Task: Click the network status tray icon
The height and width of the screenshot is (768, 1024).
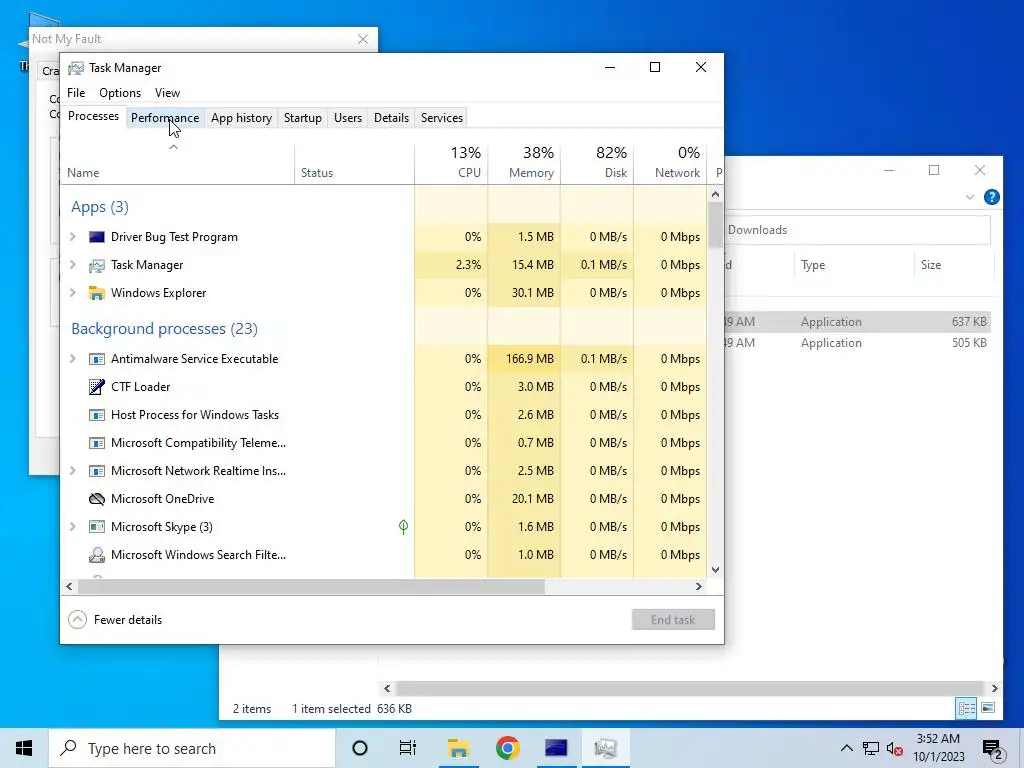Action: (x=871, y=748)
